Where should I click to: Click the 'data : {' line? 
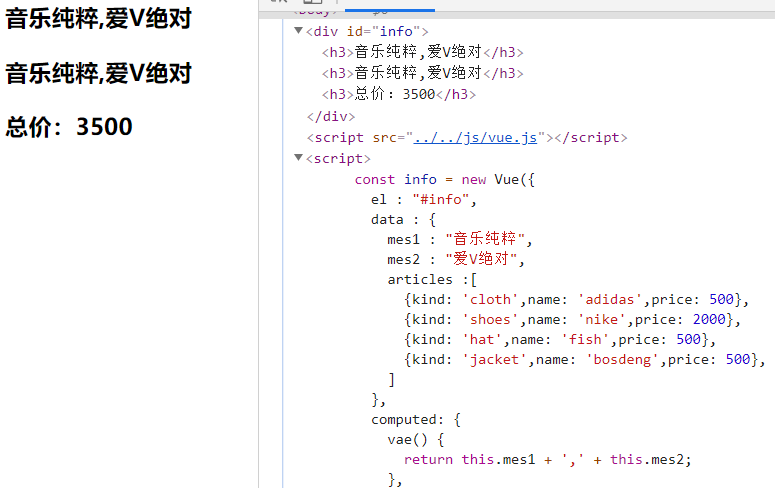[403, 220]
